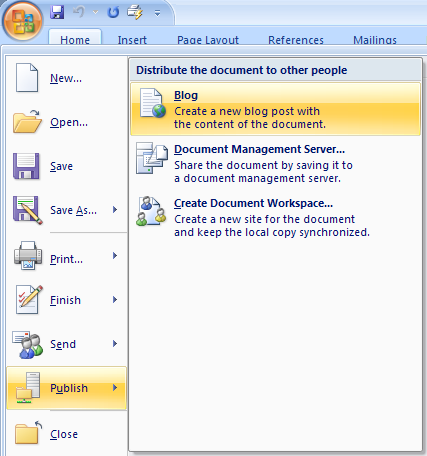Click the Create Document Workspace people icon
Screen dimensions: 427x456
click(x=151, y=211)
